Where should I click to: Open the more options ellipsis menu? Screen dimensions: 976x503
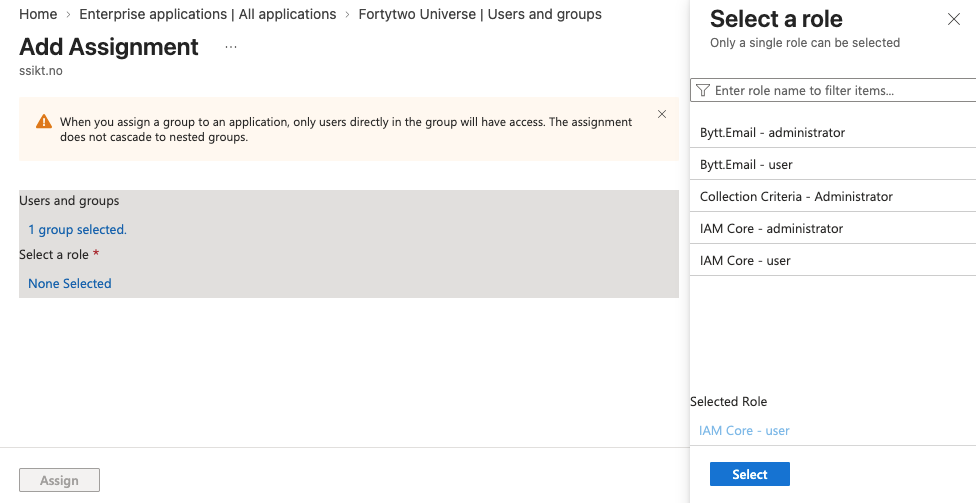point(231,47)
